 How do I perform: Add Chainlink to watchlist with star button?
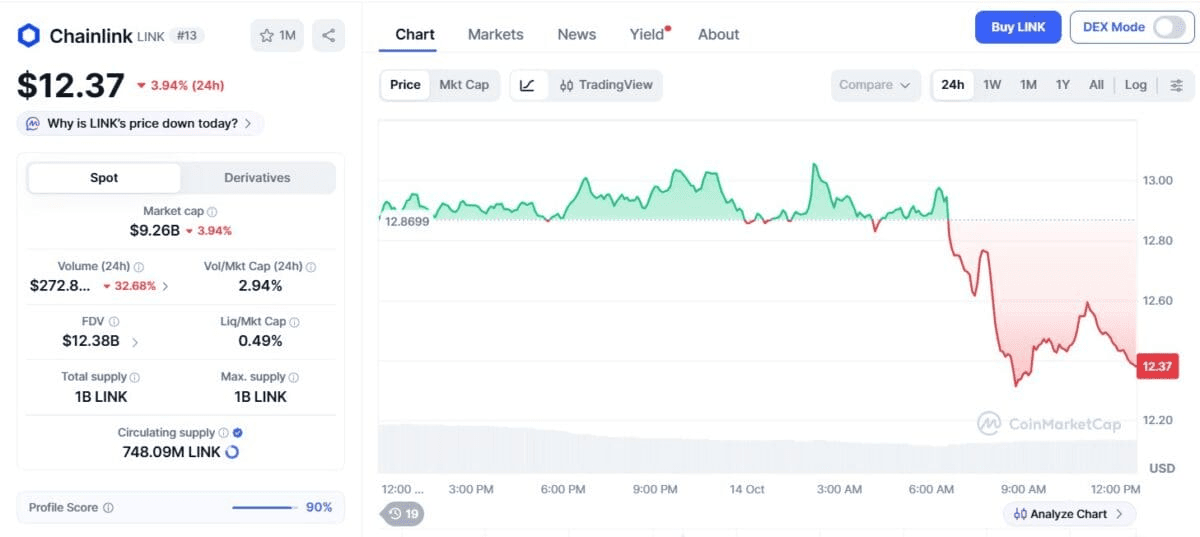point(278,36)
